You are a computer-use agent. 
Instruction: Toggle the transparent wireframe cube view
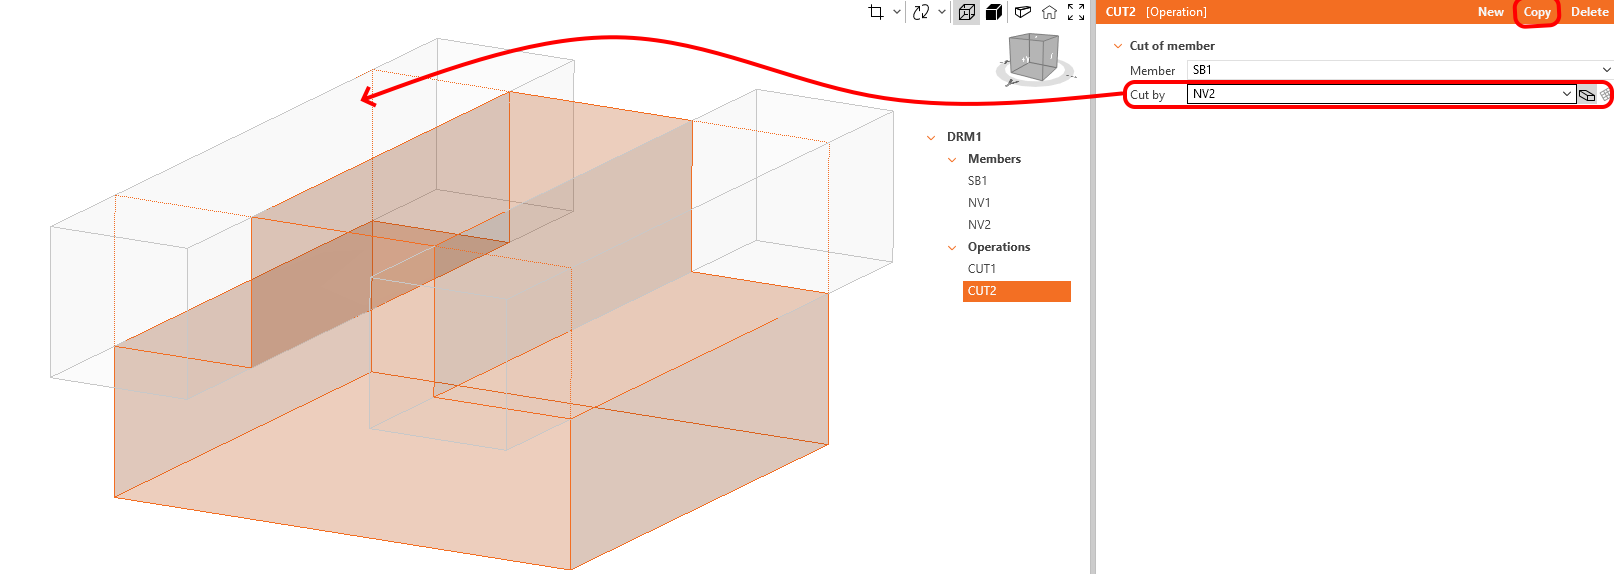coord(967,12)
